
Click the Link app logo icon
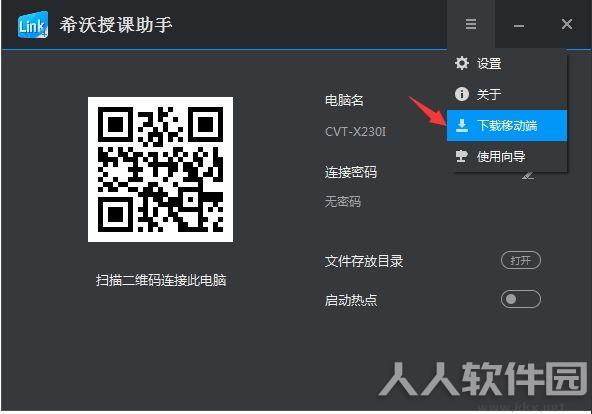point(33,25)
